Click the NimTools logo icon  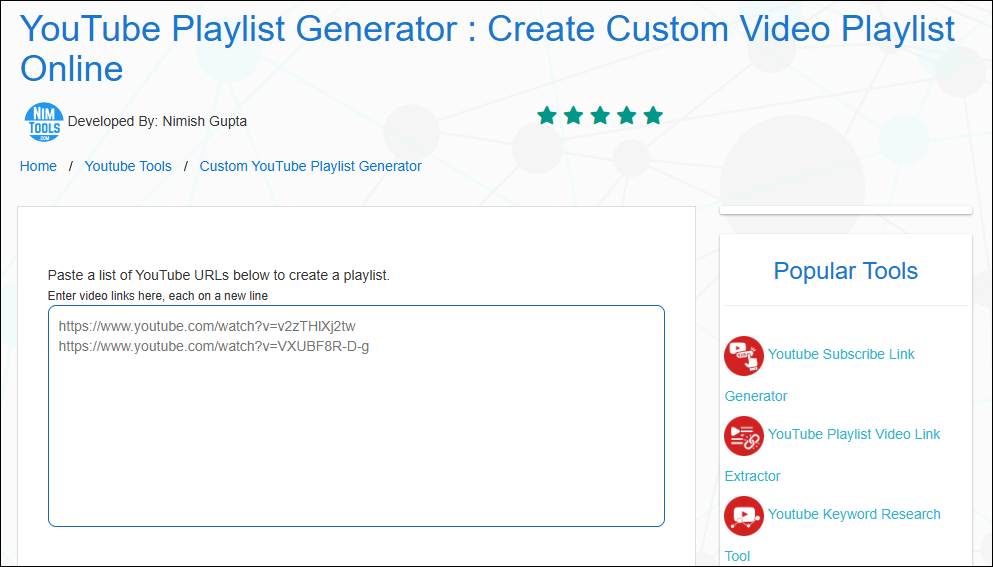[x=44, y=122]
